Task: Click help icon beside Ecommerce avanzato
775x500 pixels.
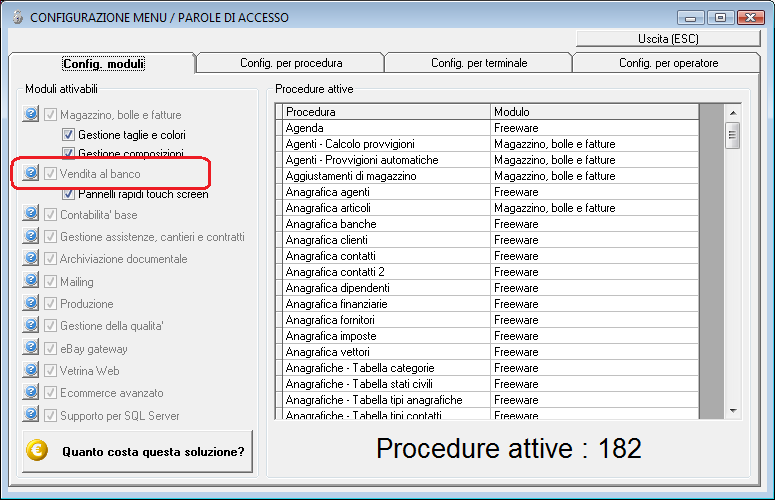Action: (x=31, y=392)
